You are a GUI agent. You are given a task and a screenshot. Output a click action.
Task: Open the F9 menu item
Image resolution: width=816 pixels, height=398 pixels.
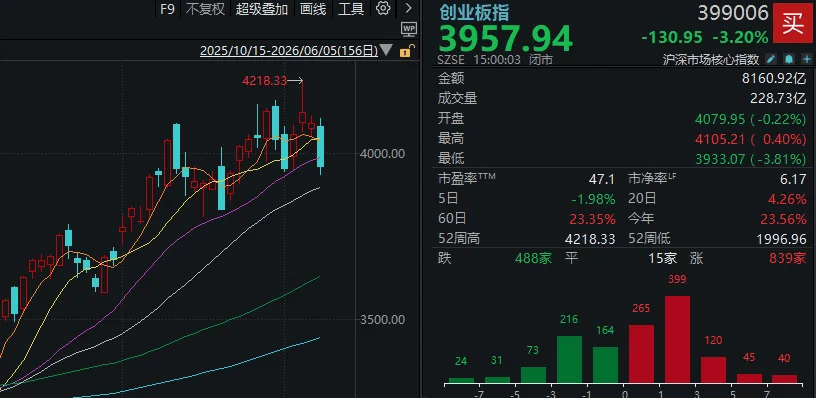pos(167,9)
